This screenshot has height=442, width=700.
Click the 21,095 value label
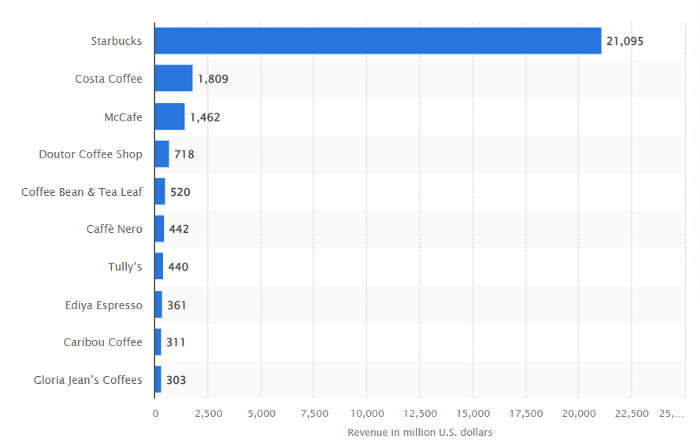(x=625, y=42)
